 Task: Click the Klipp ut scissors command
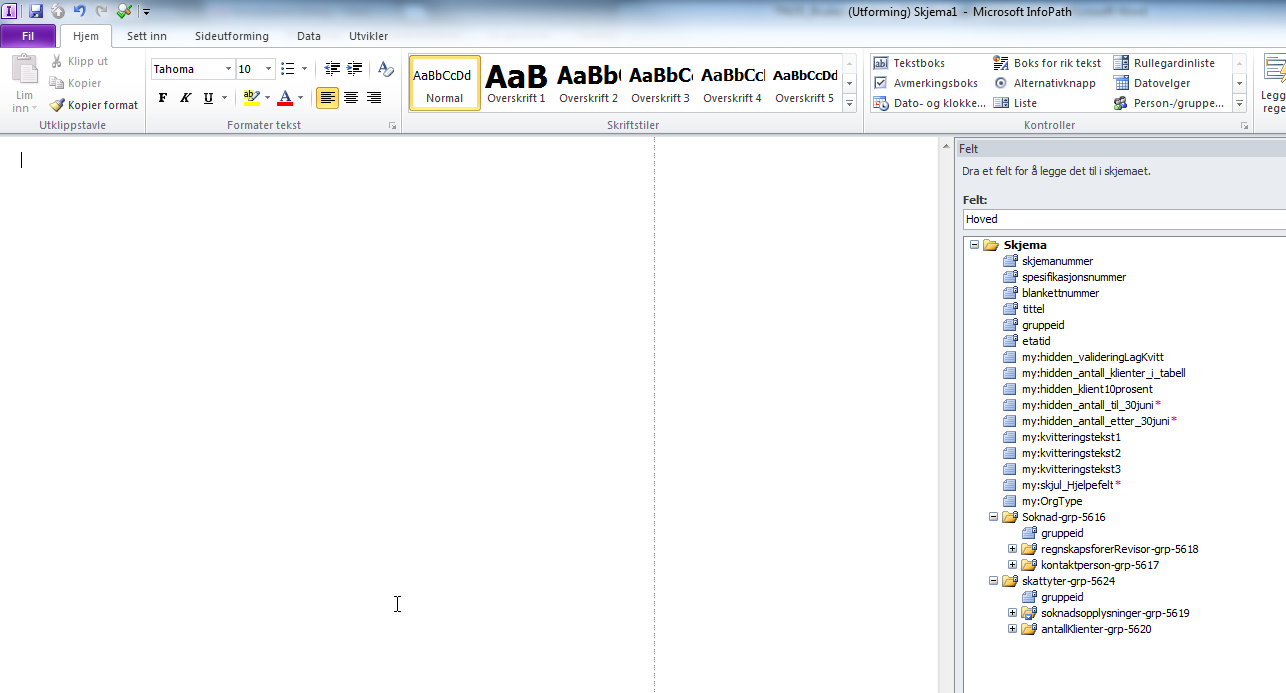pos(79,61)
